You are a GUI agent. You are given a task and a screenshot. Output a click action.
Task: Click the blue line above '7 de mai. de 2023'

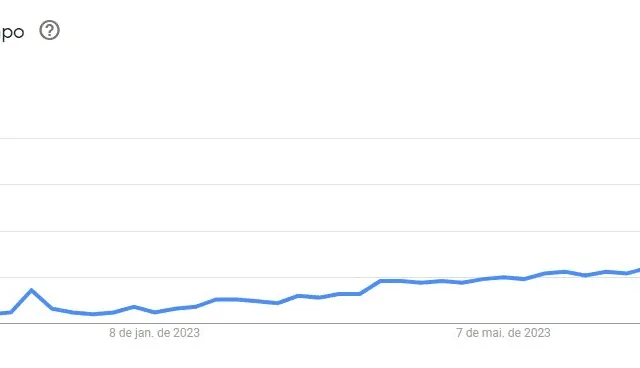503,277
